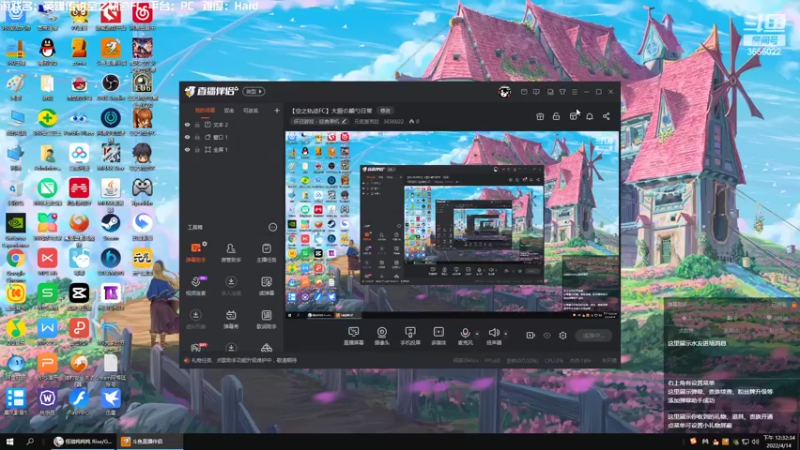
Task: Toggle the lock on 全屏 1 source
Action: (197, 150)
